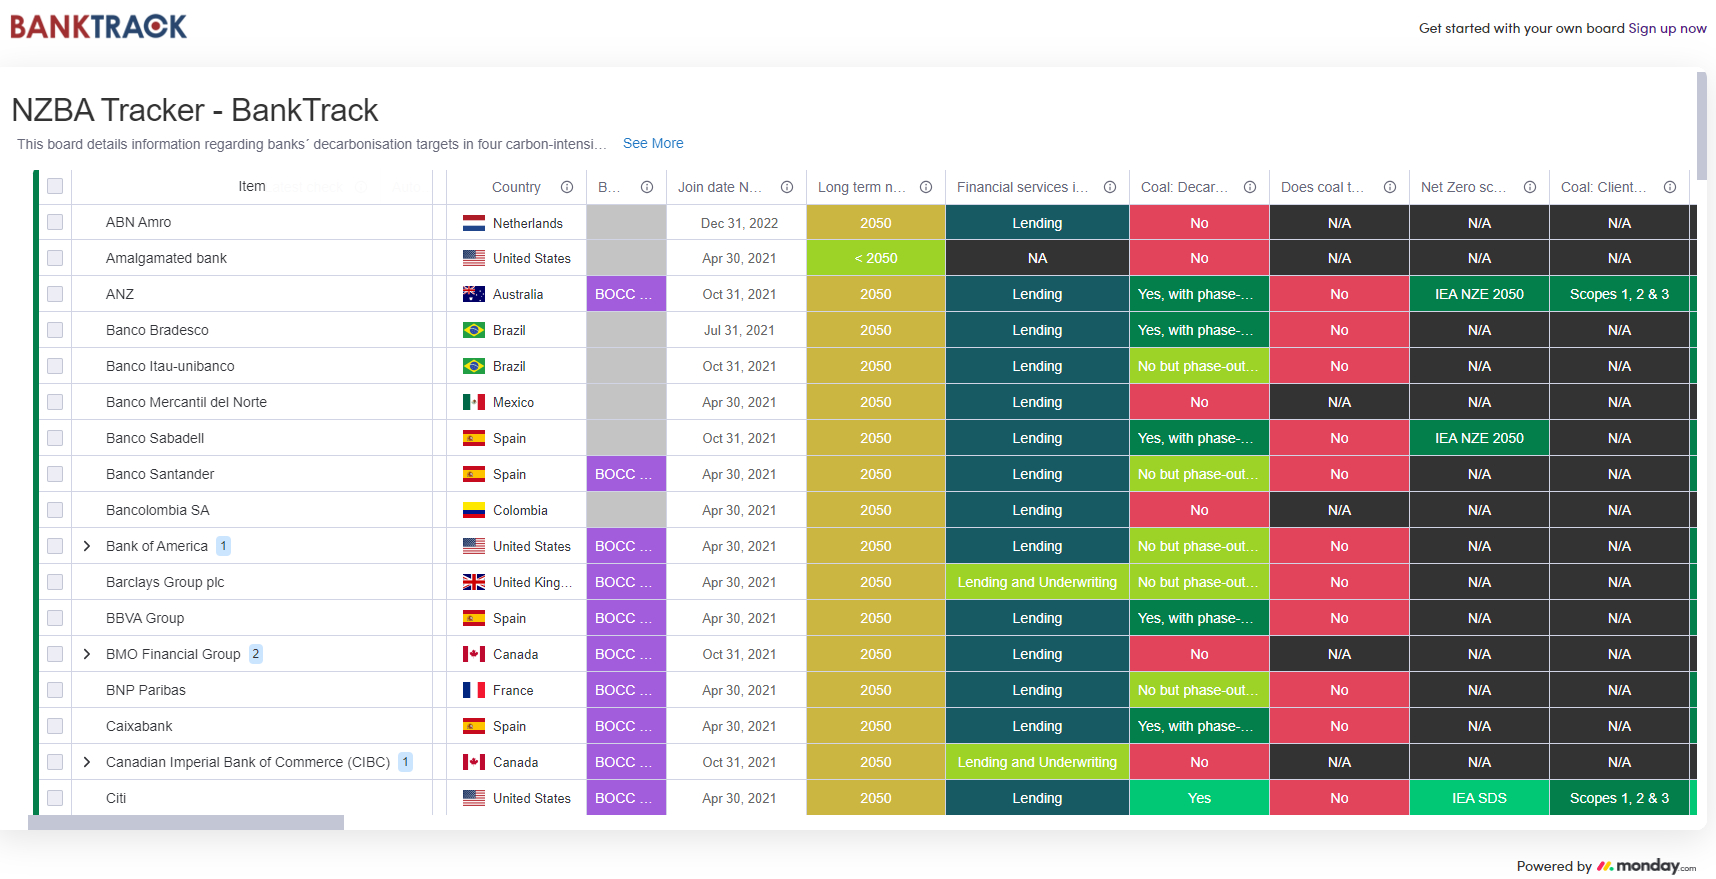This screenshot has width=1716, height=879.
Task: Show info for Coal: Decar... column
Action: [1250, 187]
